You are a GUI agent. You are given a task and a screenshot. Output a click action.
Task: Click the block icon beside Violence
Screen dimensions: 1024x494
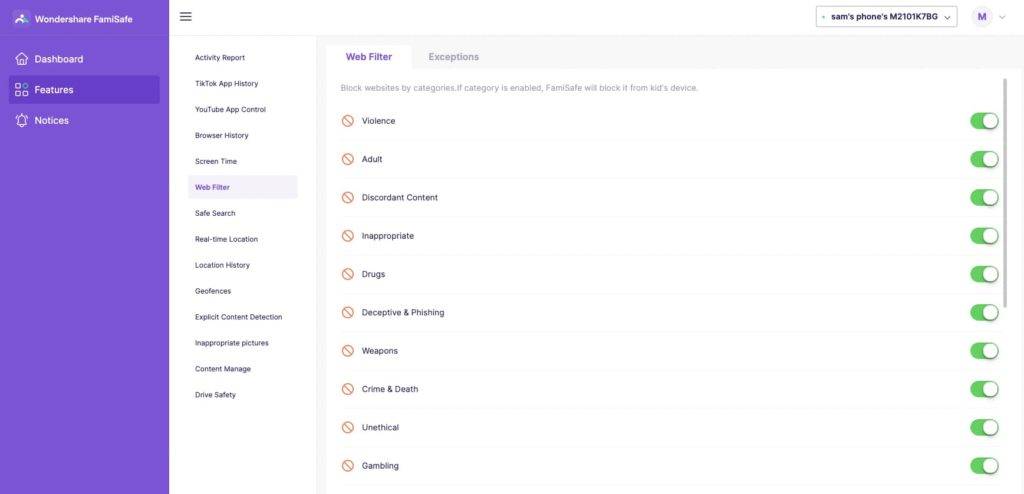pos(348,121)
